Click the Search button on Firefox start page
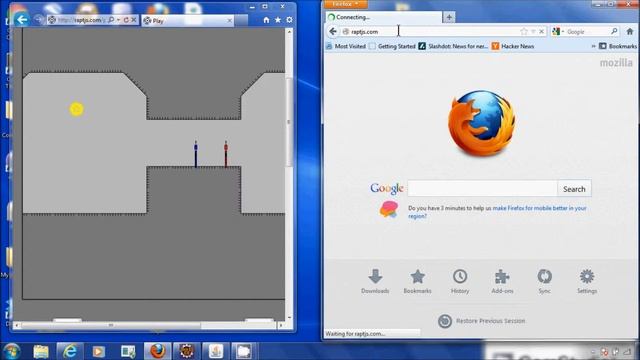Image resolution: width=640 pixels, height=360 pixels. coord(574,189)
